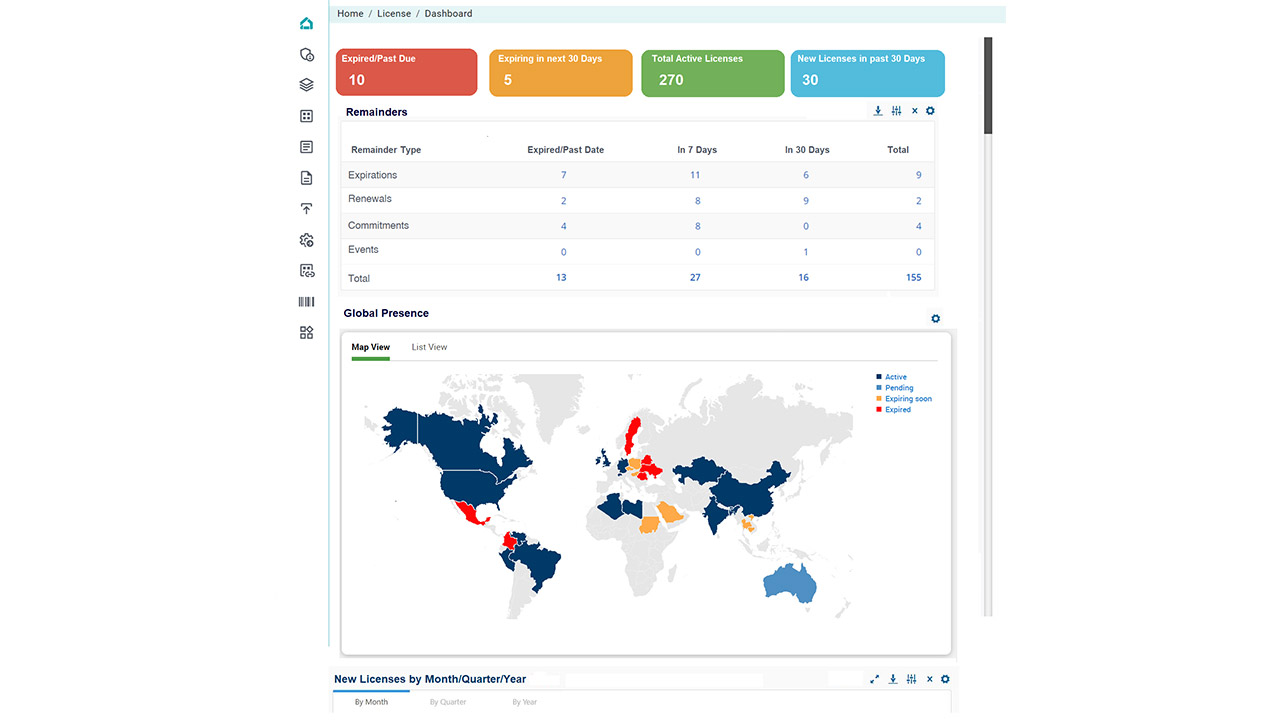Click Expirations In 7 Days value 11

[x=695, y=175]
